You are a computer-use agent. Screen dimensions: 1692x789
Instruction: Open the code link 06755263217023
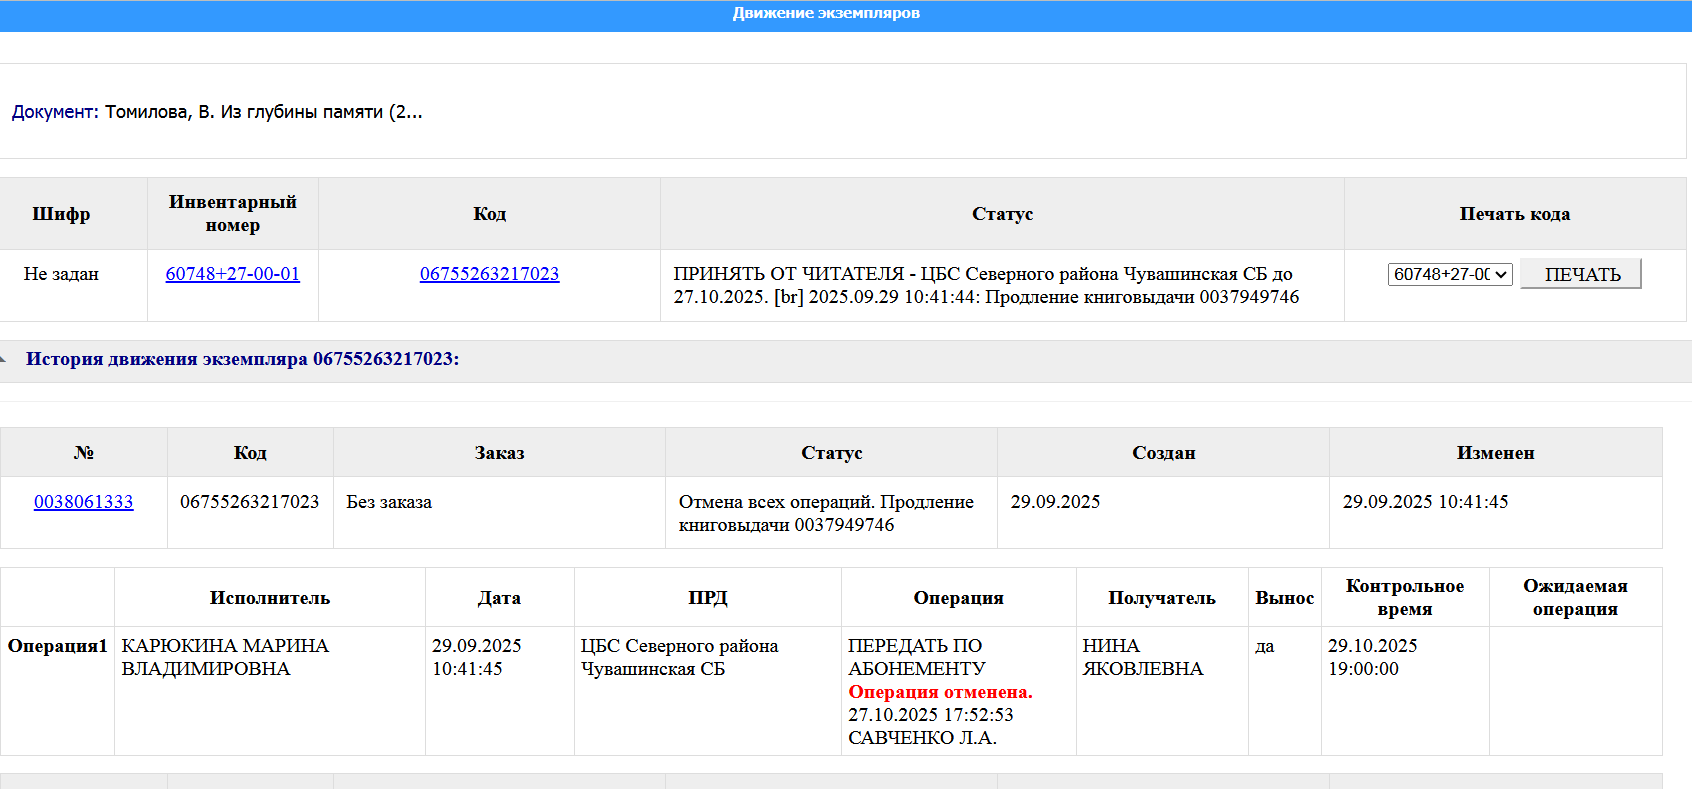point(489,274)
